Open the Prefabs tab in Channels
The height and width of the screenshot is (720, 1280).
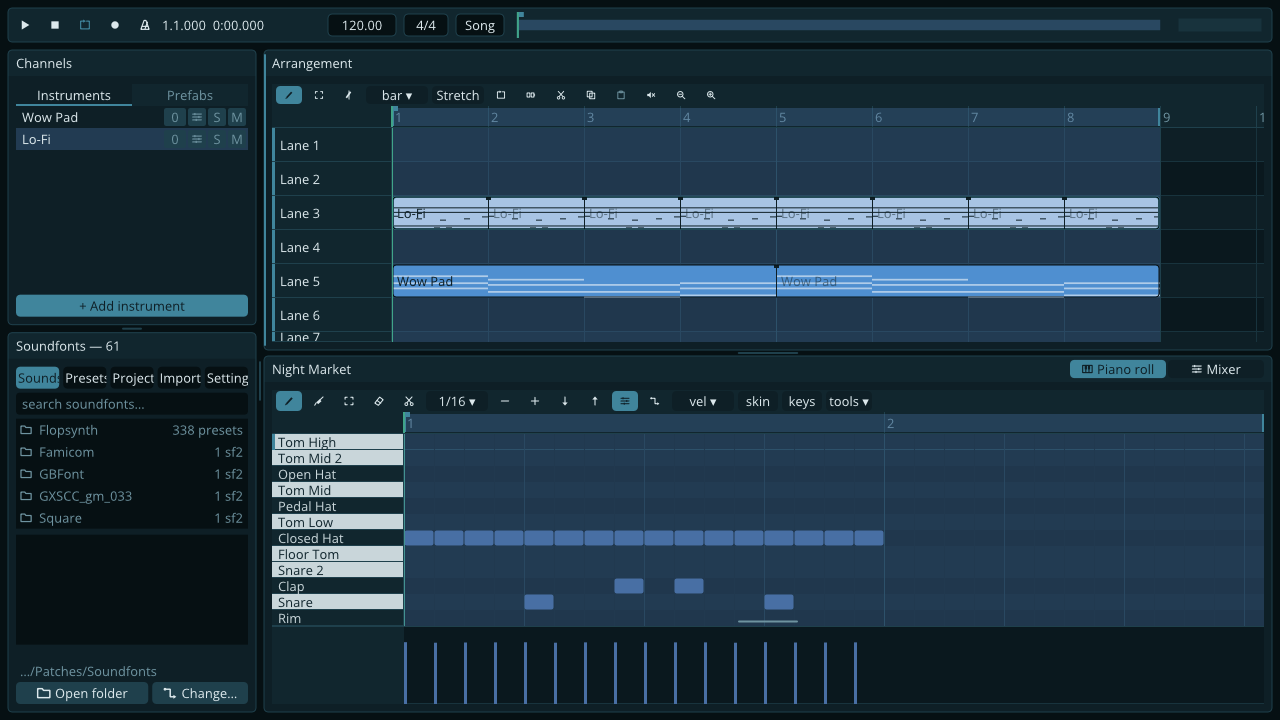point(190,95)
